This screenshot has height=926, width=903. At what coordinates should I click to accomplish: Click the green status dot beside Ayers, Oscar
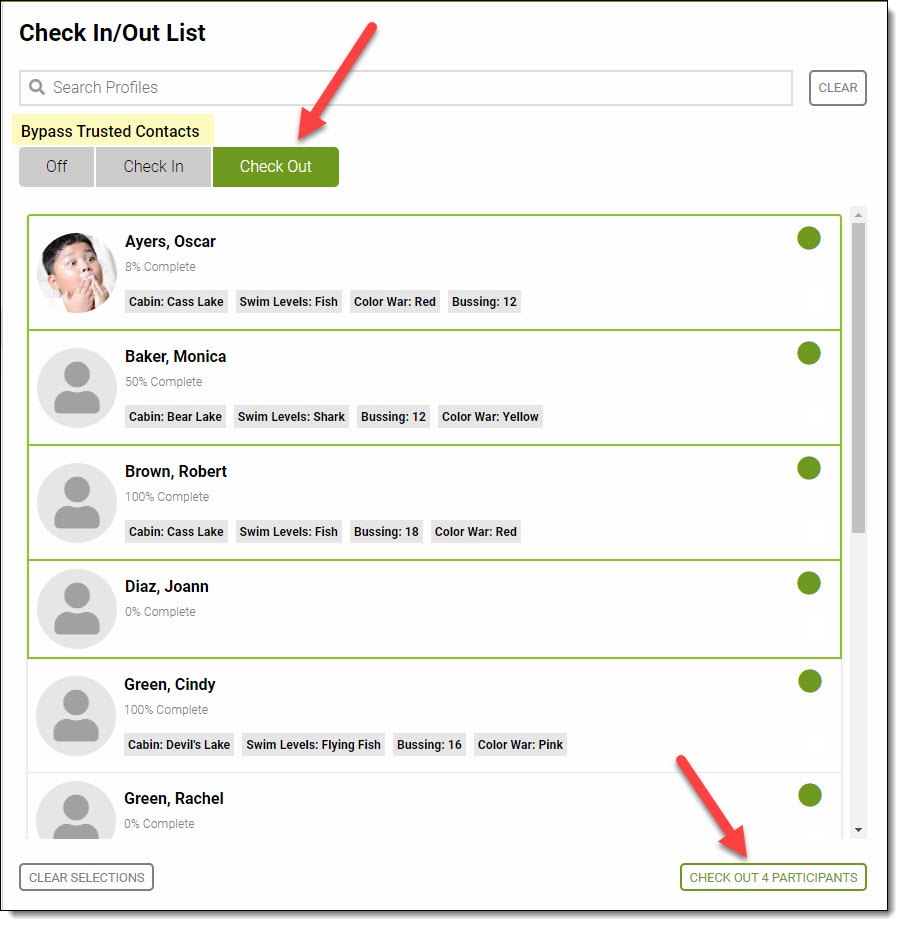[x=809, y=238]
